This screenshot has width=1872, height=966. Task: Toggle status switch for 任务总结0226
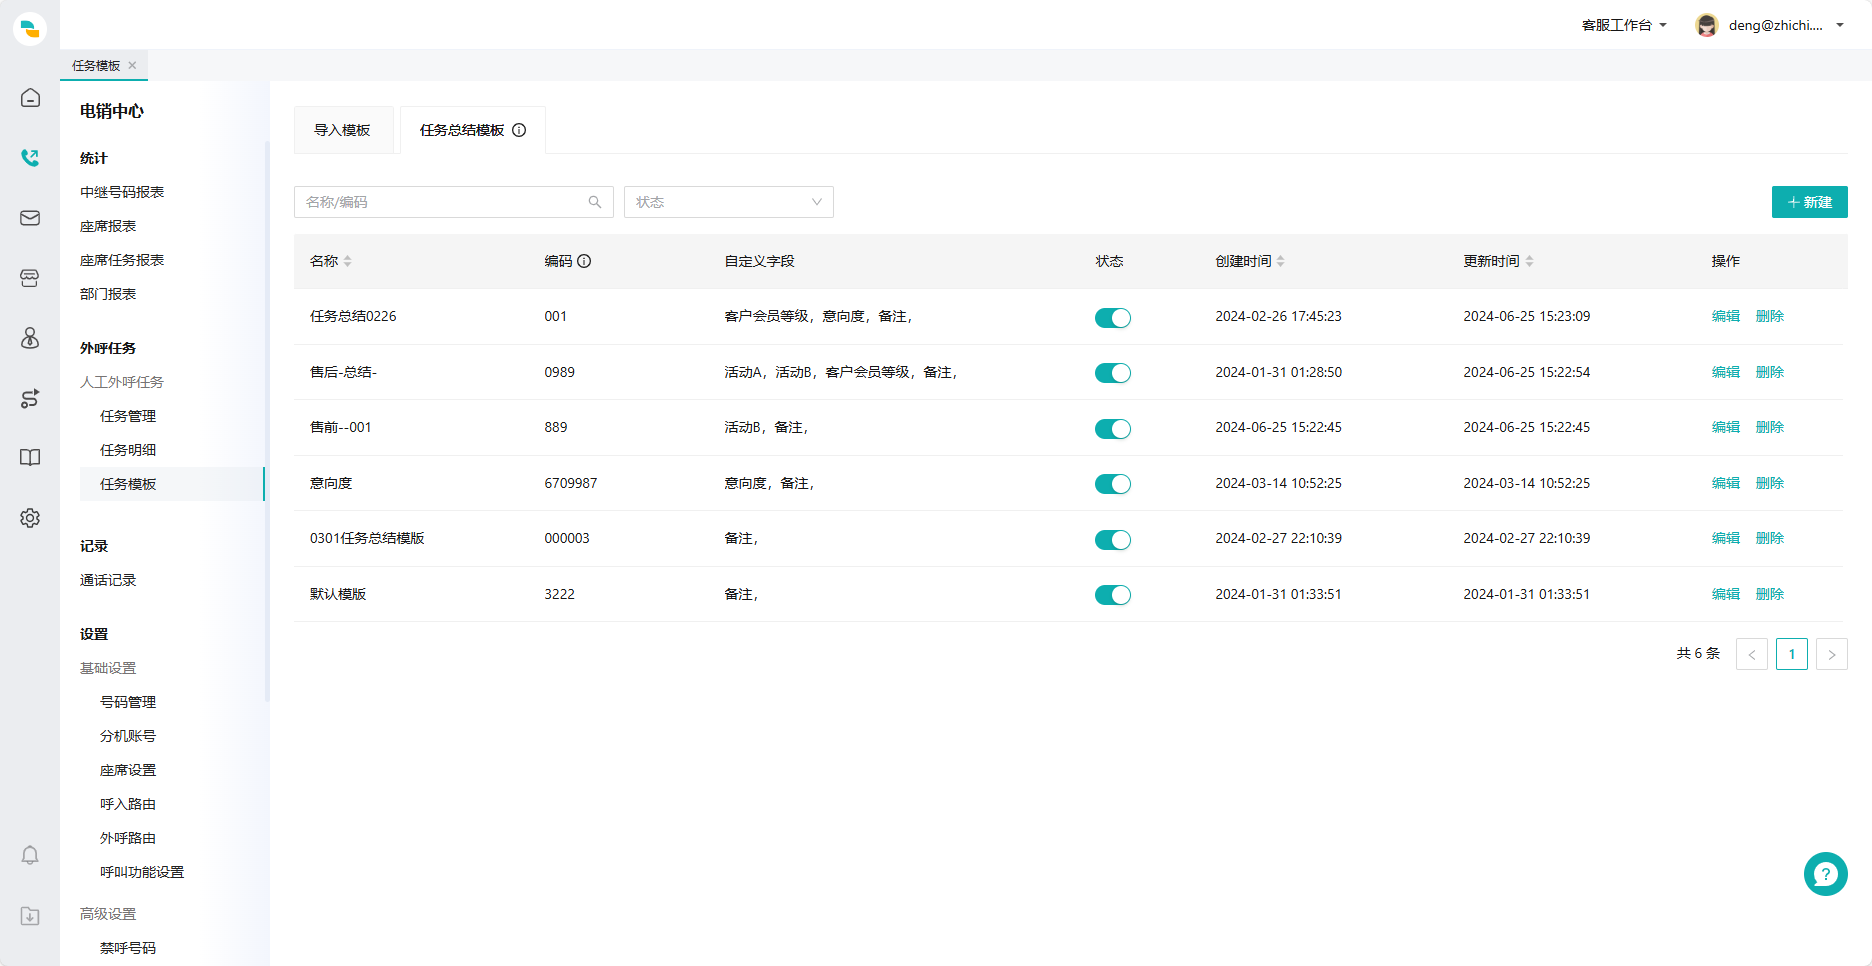click(x=1113, y=318)
